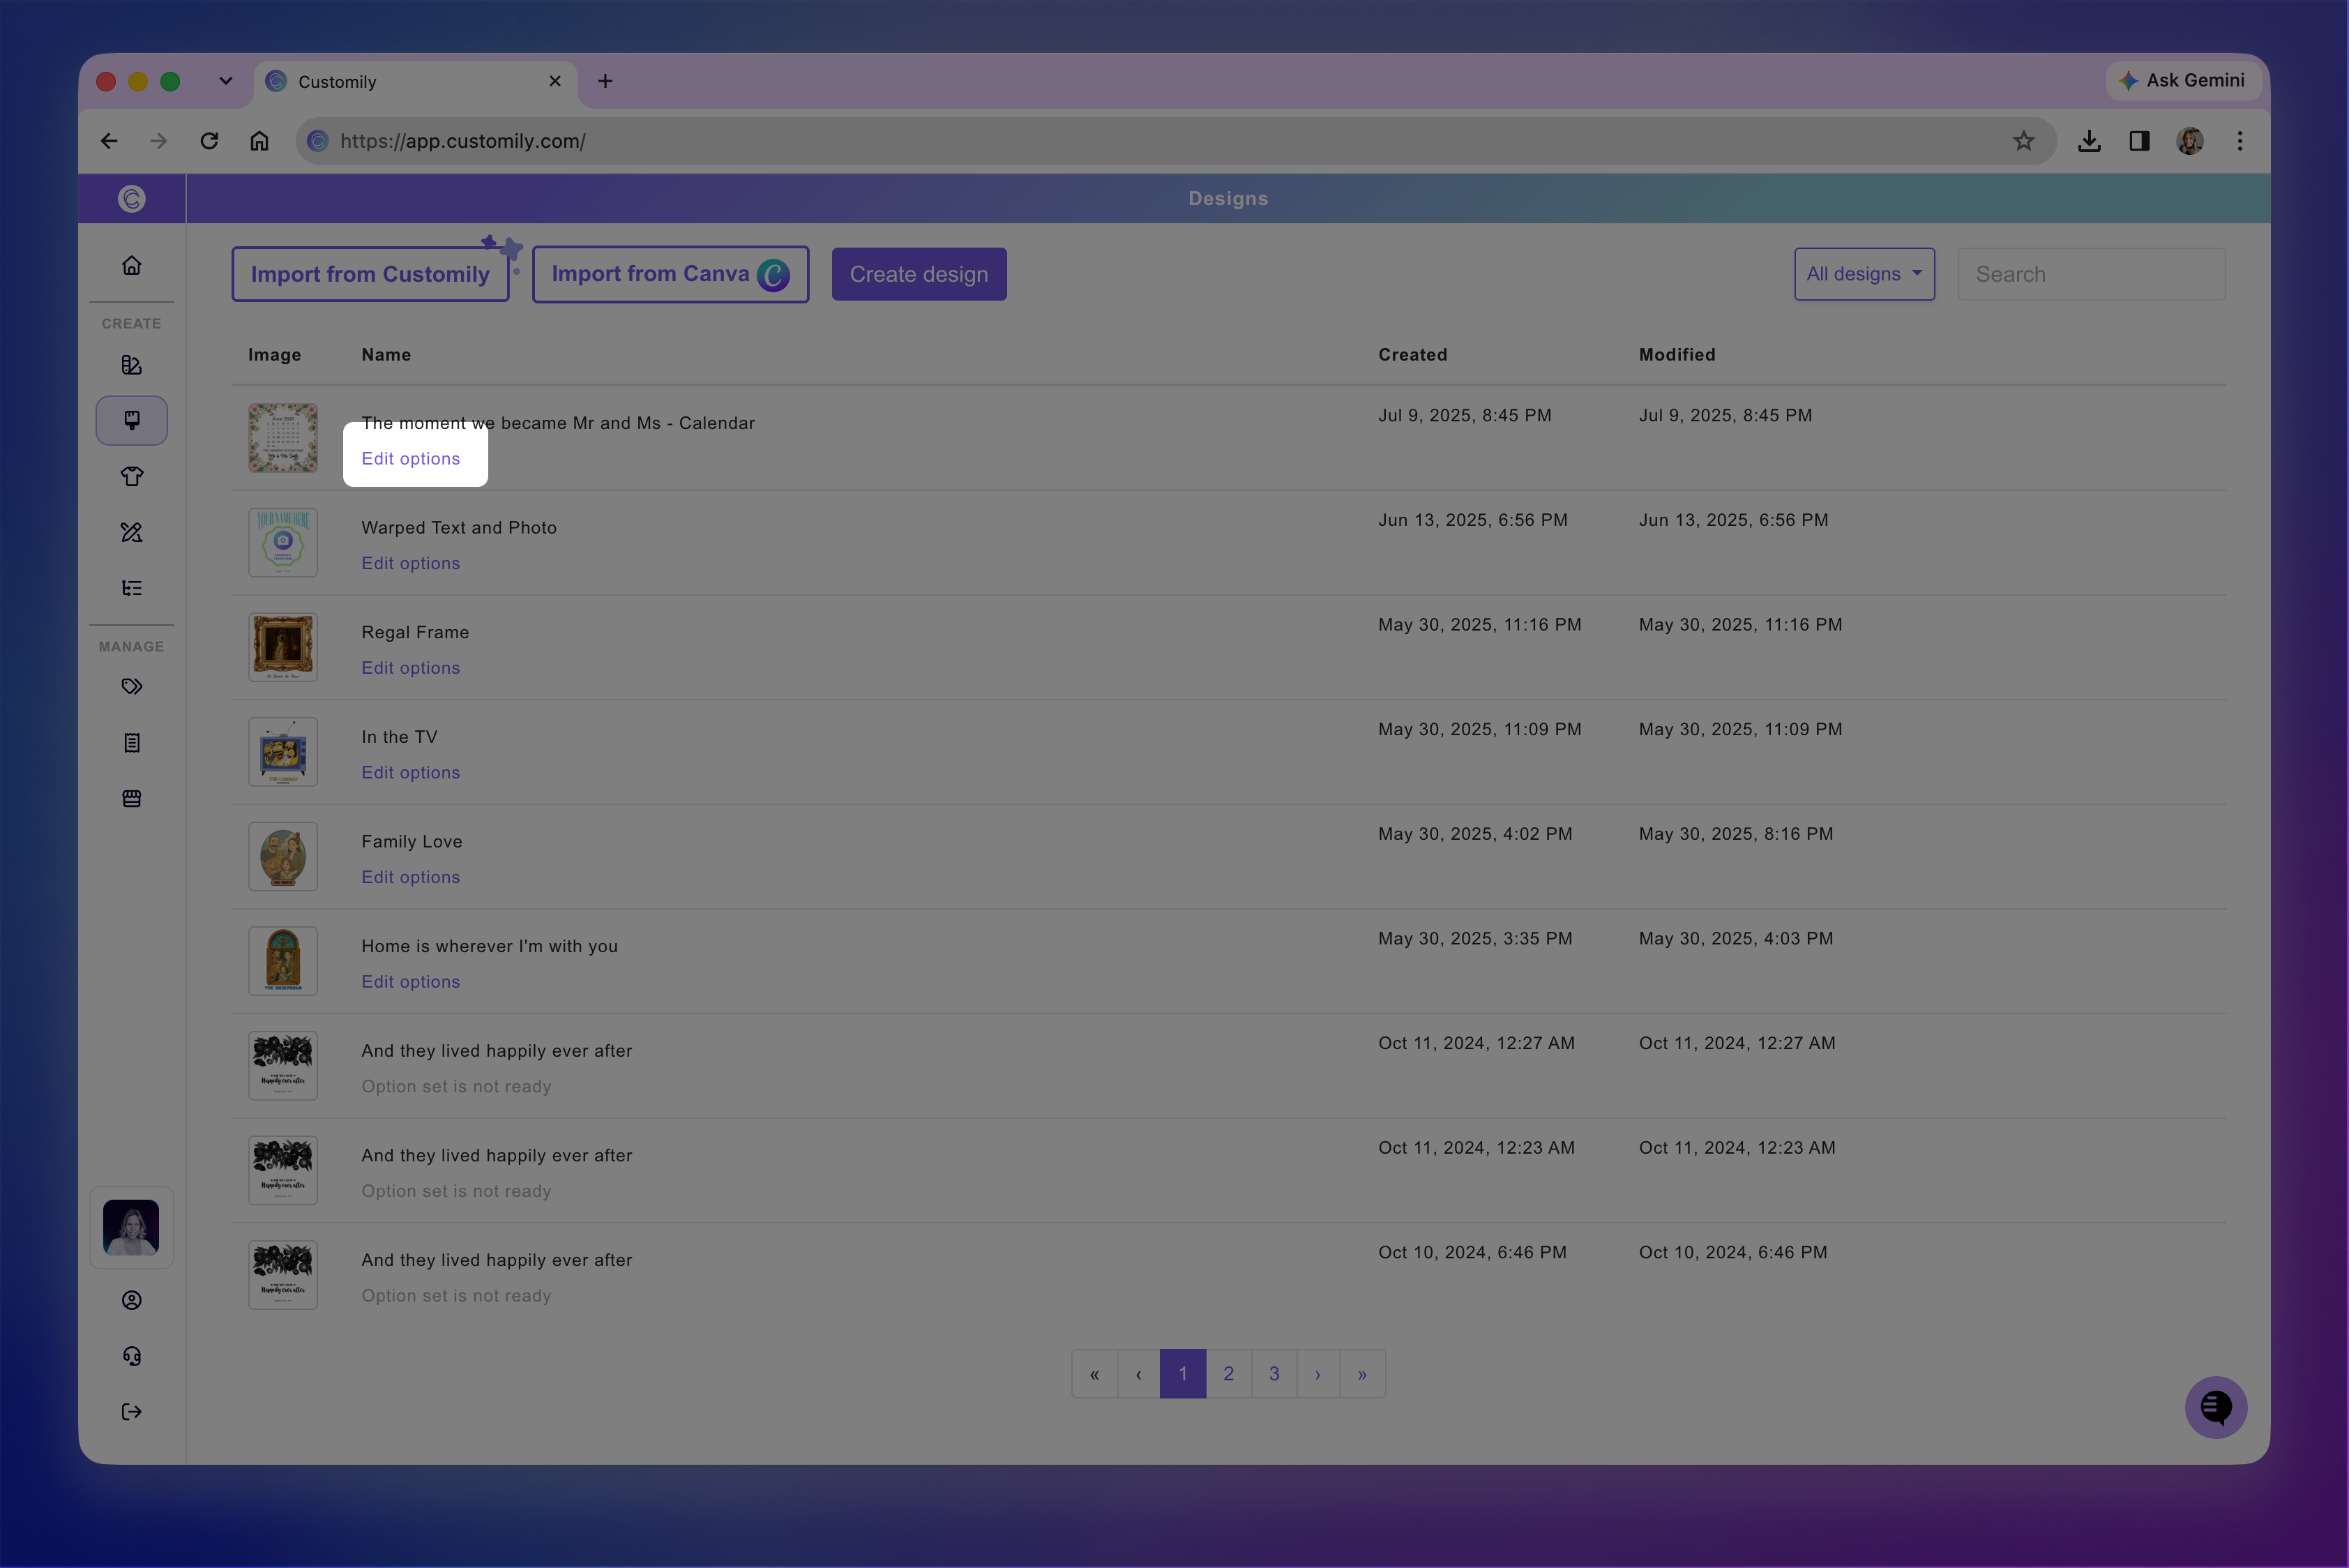Open the product templates icon under CREATE
This screenshot has height=1568, width=2349.
coord(131,365)
